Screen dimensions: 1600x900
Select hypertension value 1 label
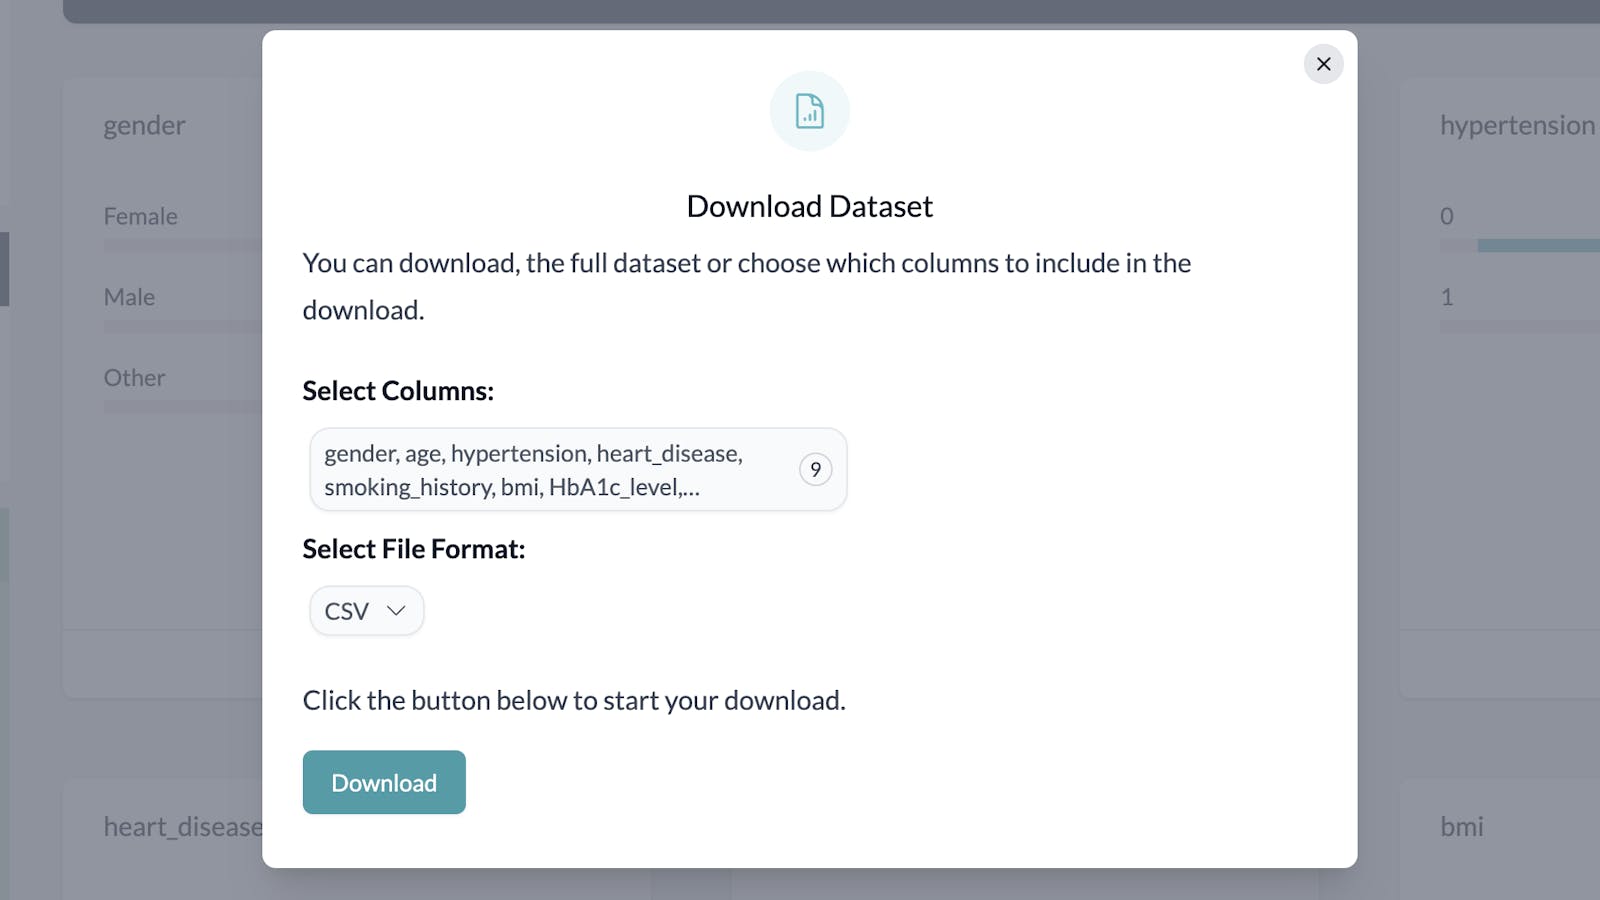(x=1446, y=298)
